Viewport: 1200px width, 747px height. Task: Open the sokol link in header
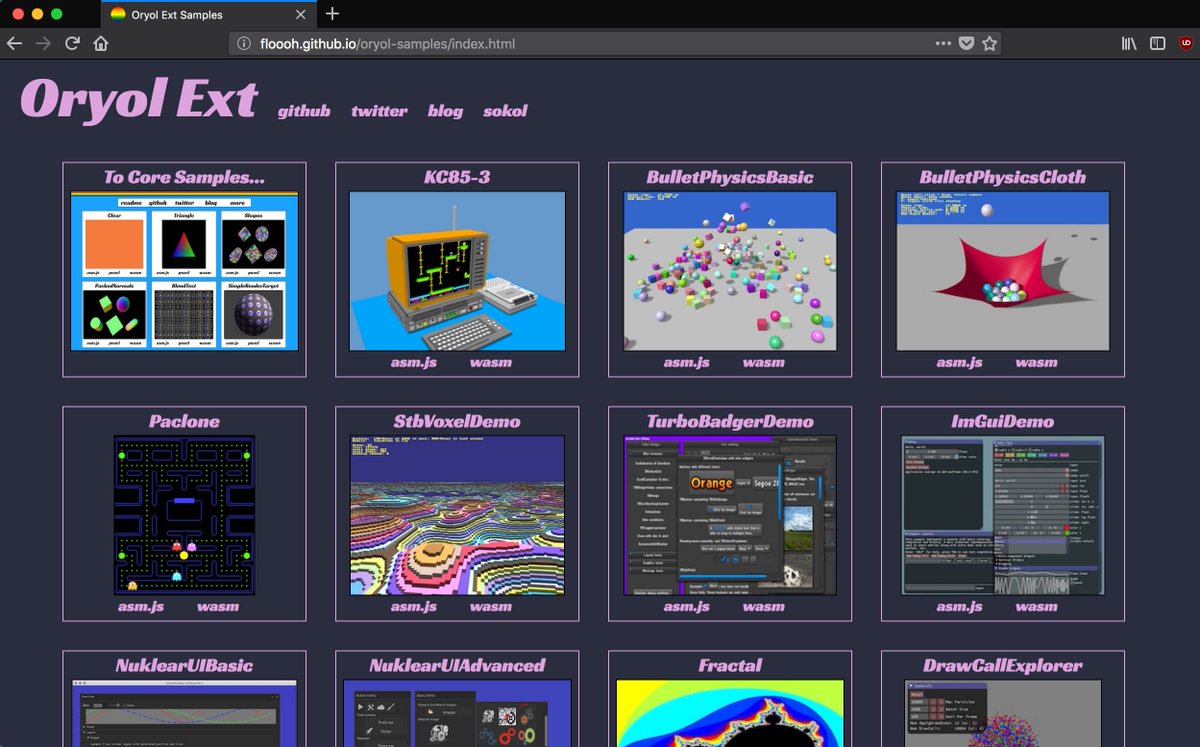click(x=505, y=111)
